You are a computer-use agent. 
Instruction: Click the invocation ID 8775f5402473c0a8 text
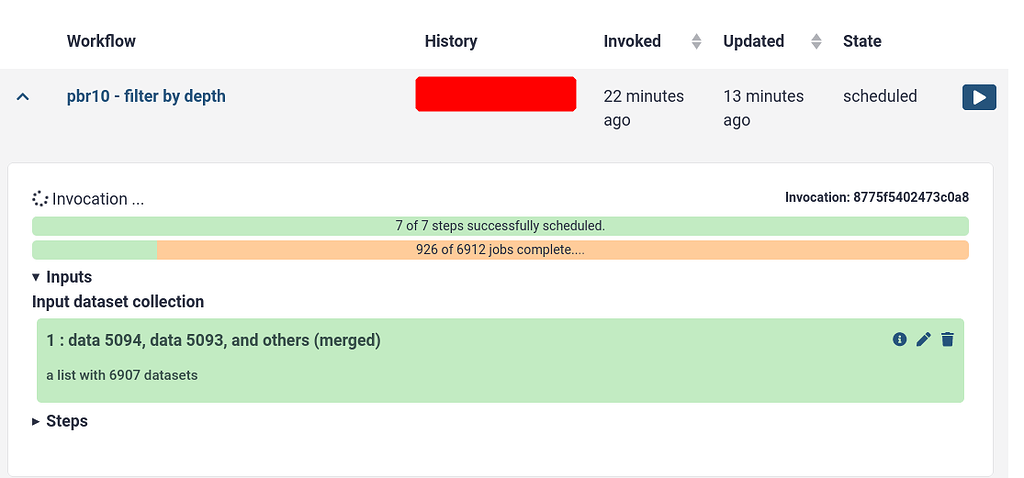(877, 197)
